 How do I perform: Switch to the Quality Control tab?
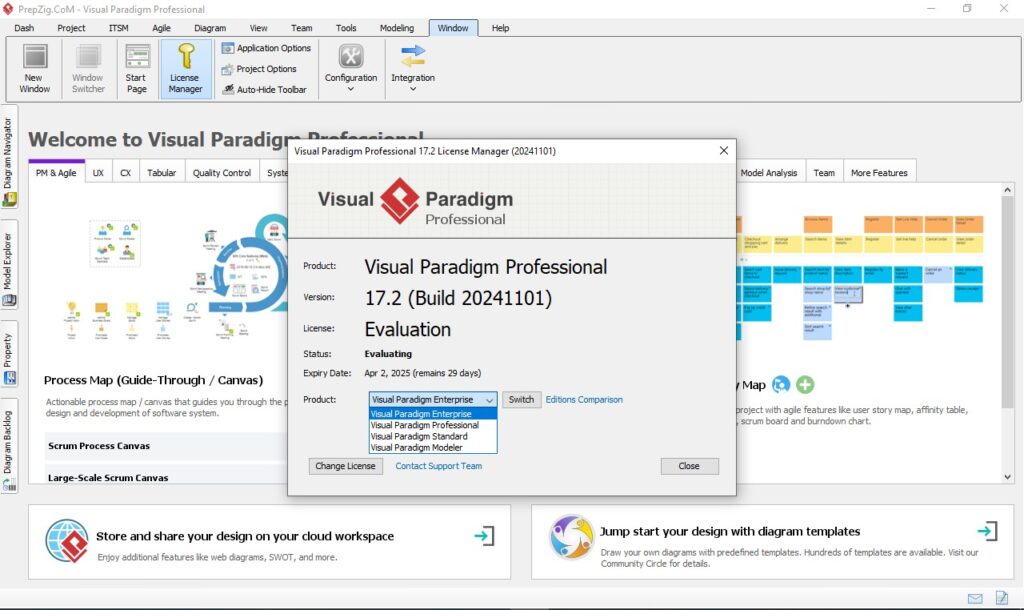[222, 172]
